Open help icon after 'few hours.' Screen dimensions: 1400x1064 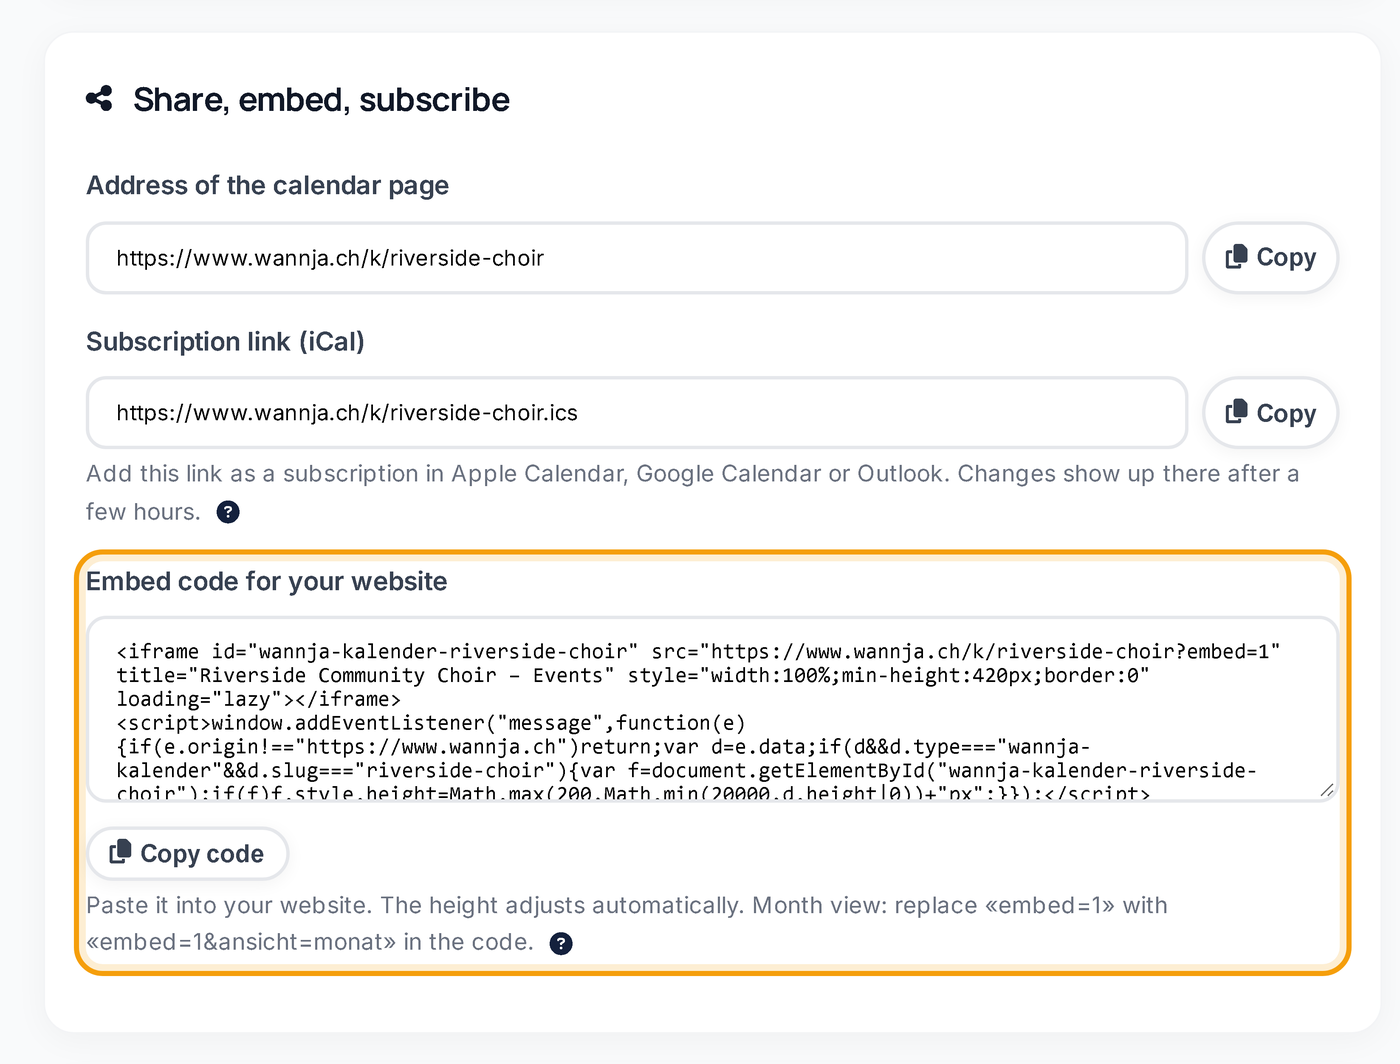click(x=228, y=512)
